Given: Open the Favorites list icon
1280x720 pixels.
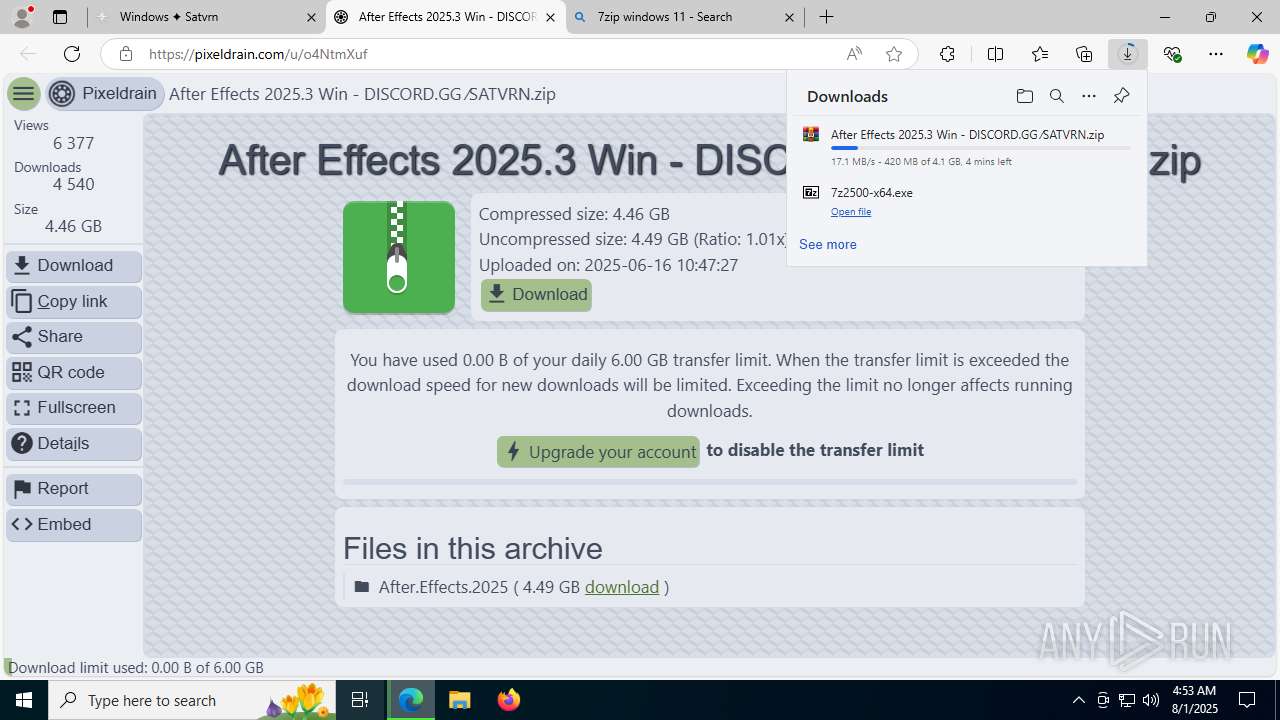Looking at the screenshot, I should pyautogui.click(x=1040, y=54).
